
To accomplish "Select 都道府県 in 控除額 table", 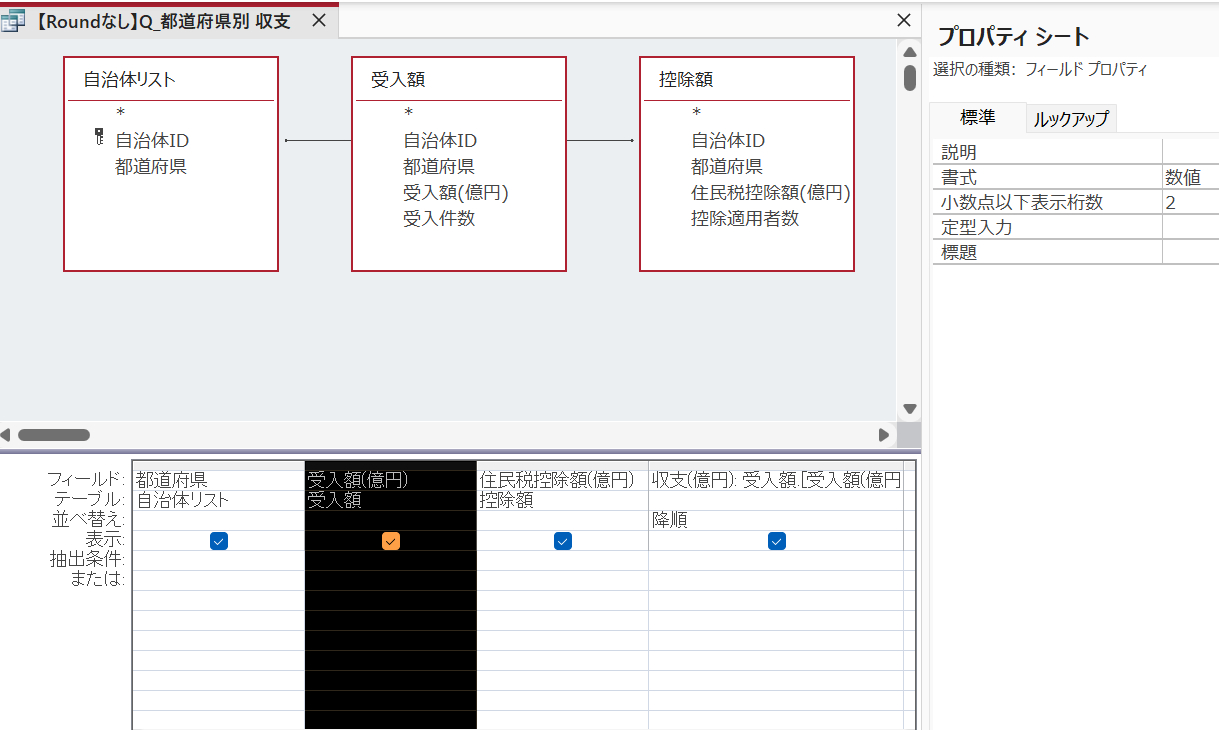I will [727, 167].
